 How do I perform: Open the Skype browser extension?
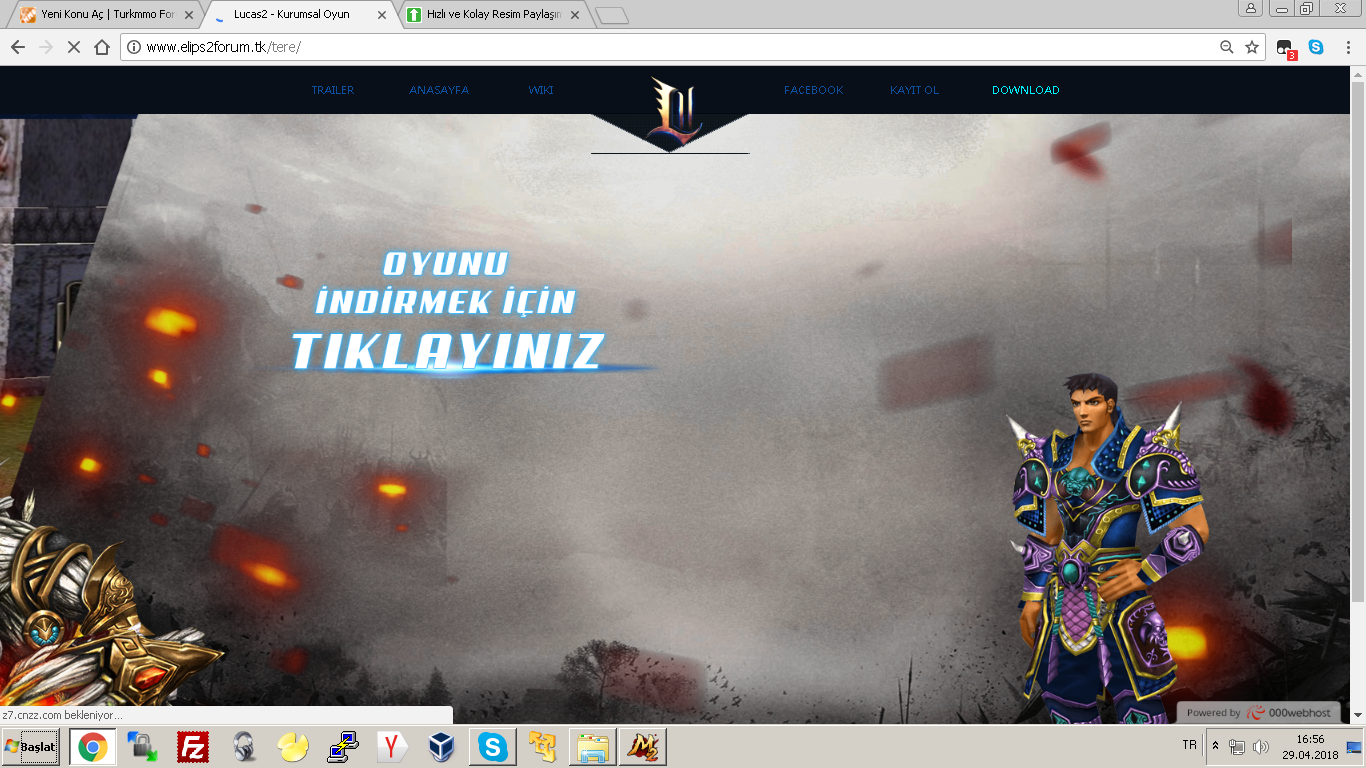coord(1316,47)
